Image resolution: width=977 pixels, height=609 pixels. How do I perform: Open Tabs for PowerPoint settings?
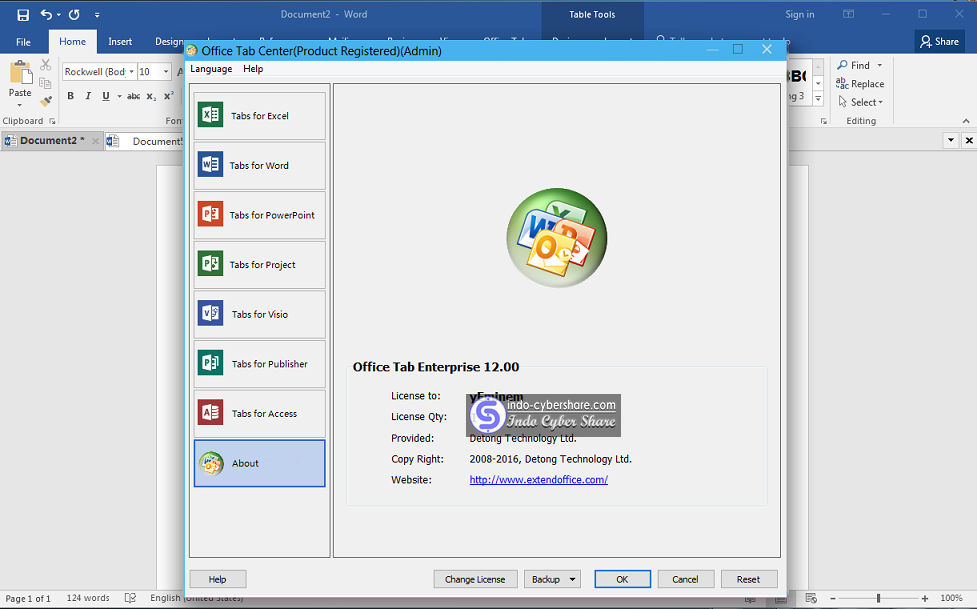[x=259, y=215]
